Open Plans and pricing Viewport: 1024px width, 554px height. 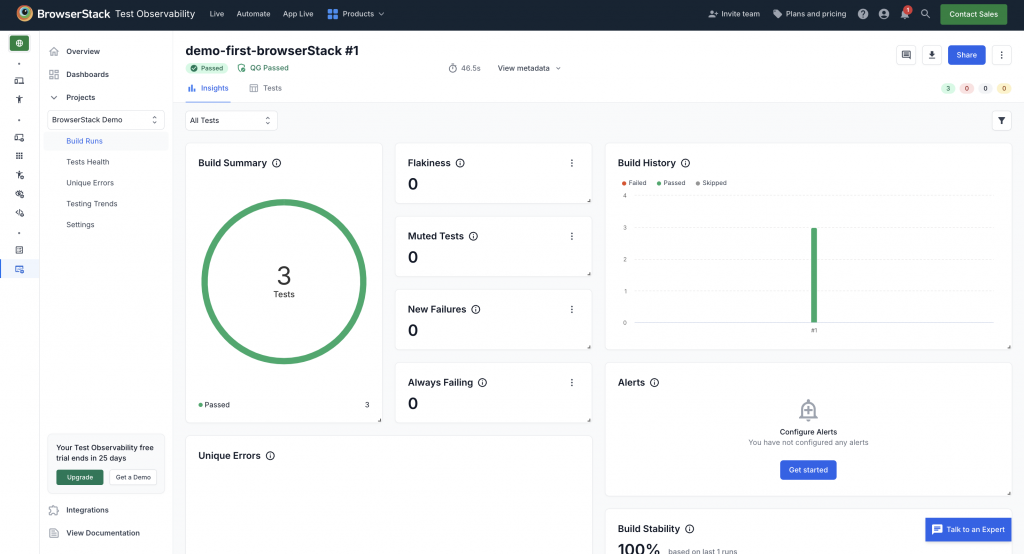[809, 14]
